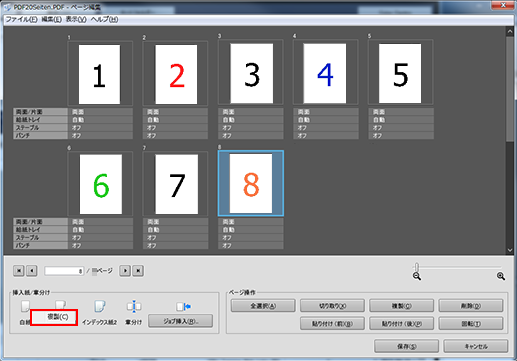Screen dimensions: 517x361
Task: Jump to the first page with the navigation button
Action: coord(19,271)
